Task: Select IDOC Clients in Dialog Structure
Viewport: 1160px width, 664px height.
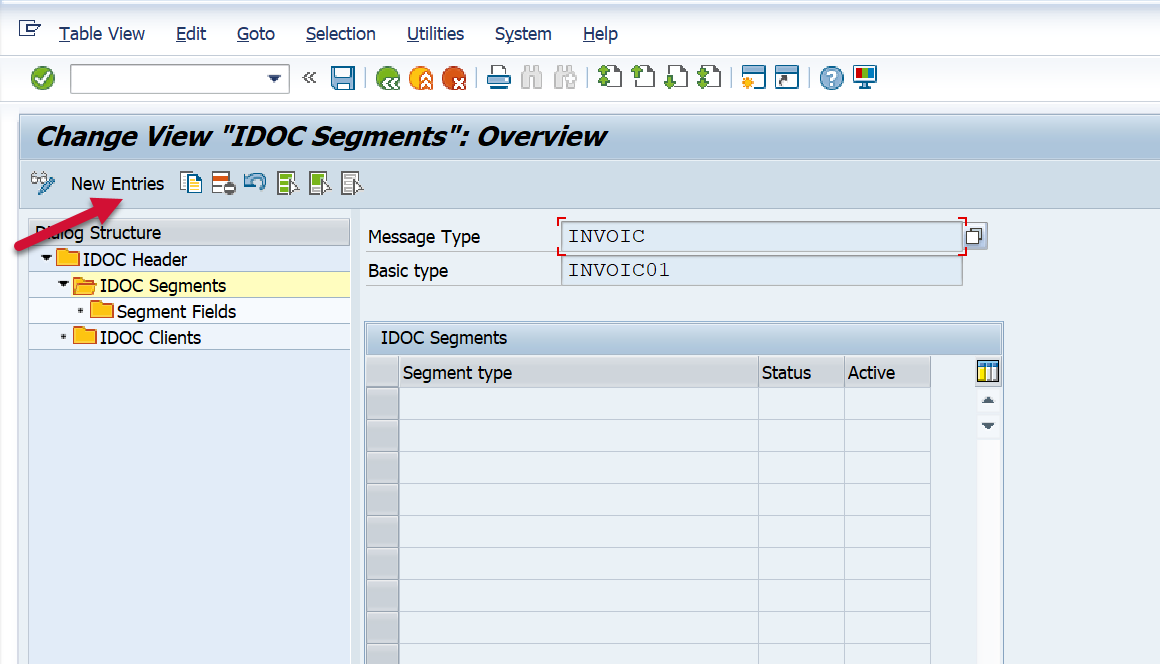Action: [150, 338]
